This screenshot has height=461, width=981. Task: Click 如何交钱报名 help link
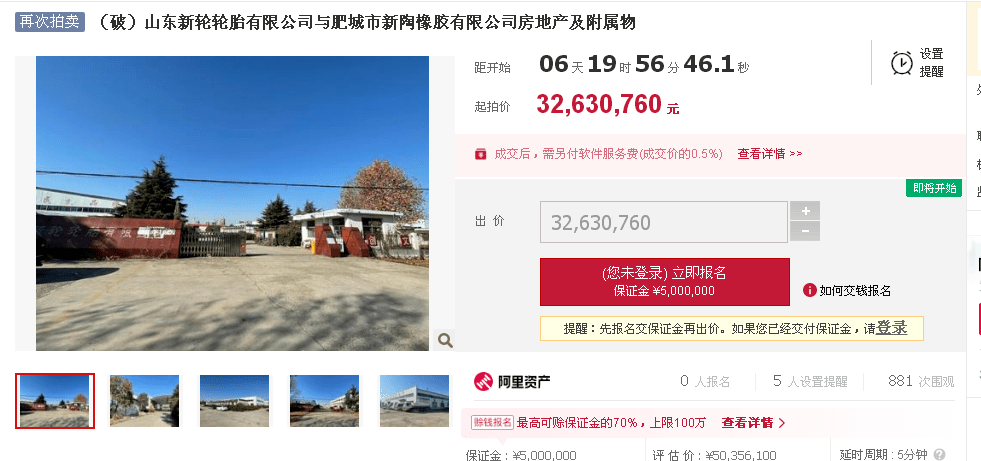click(855, 290)
